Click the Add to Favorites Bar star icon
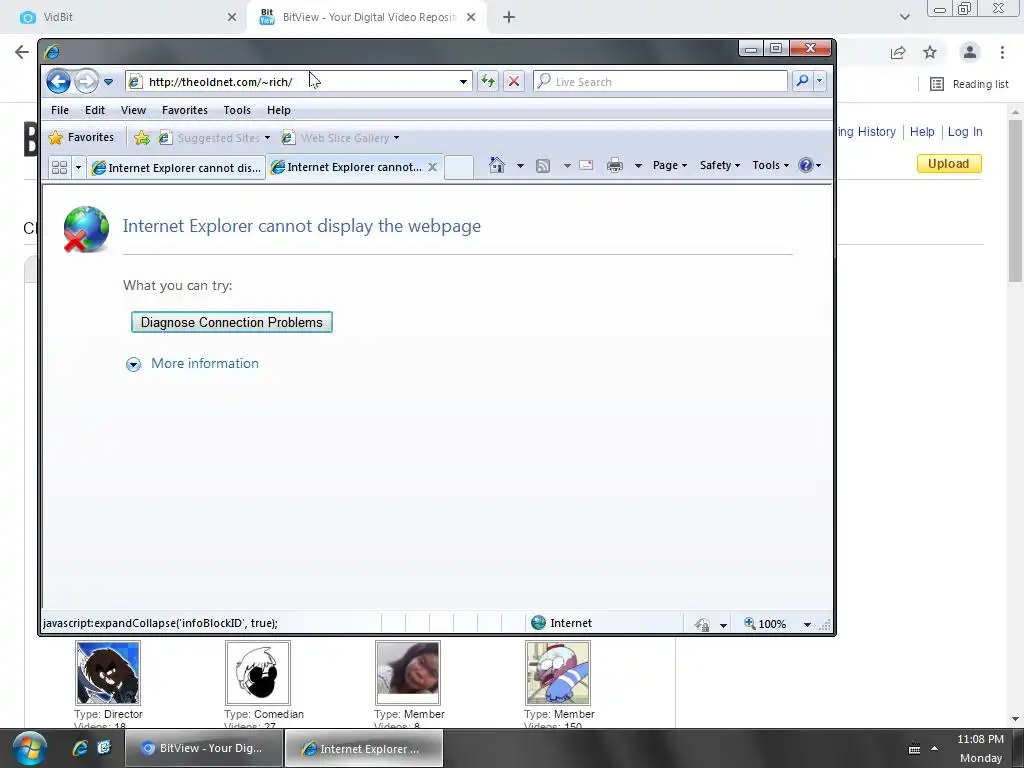This screenshot has width=1024, height=768. click(x=142, y=138)
